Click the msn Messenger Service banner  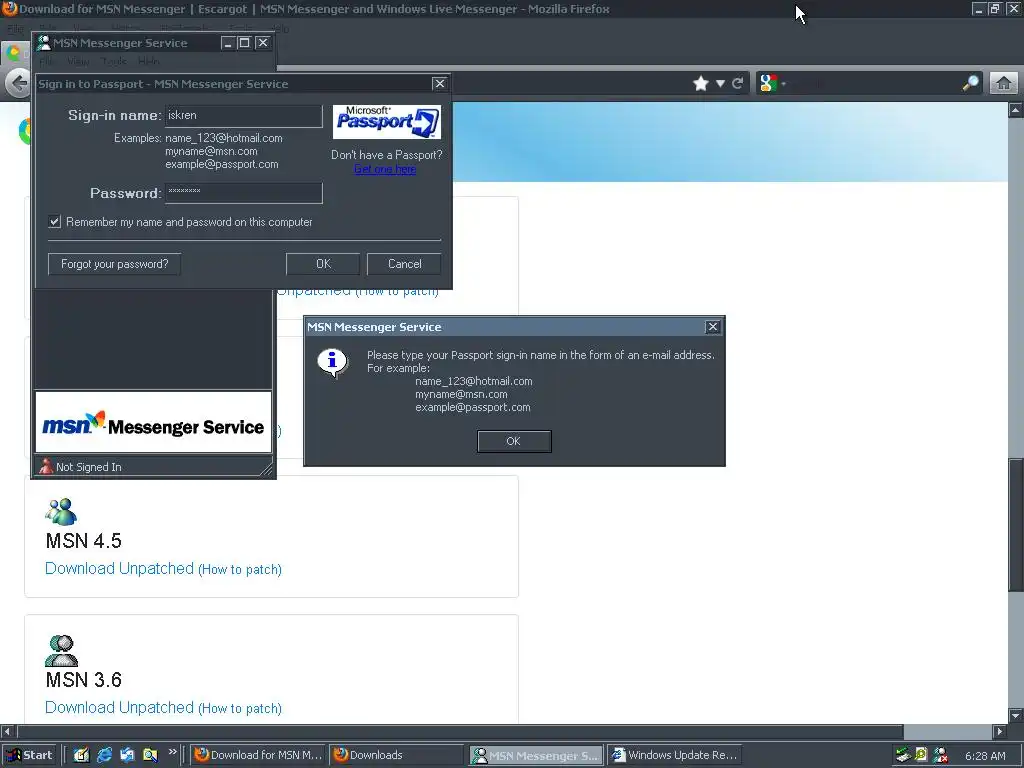[153, 422]
